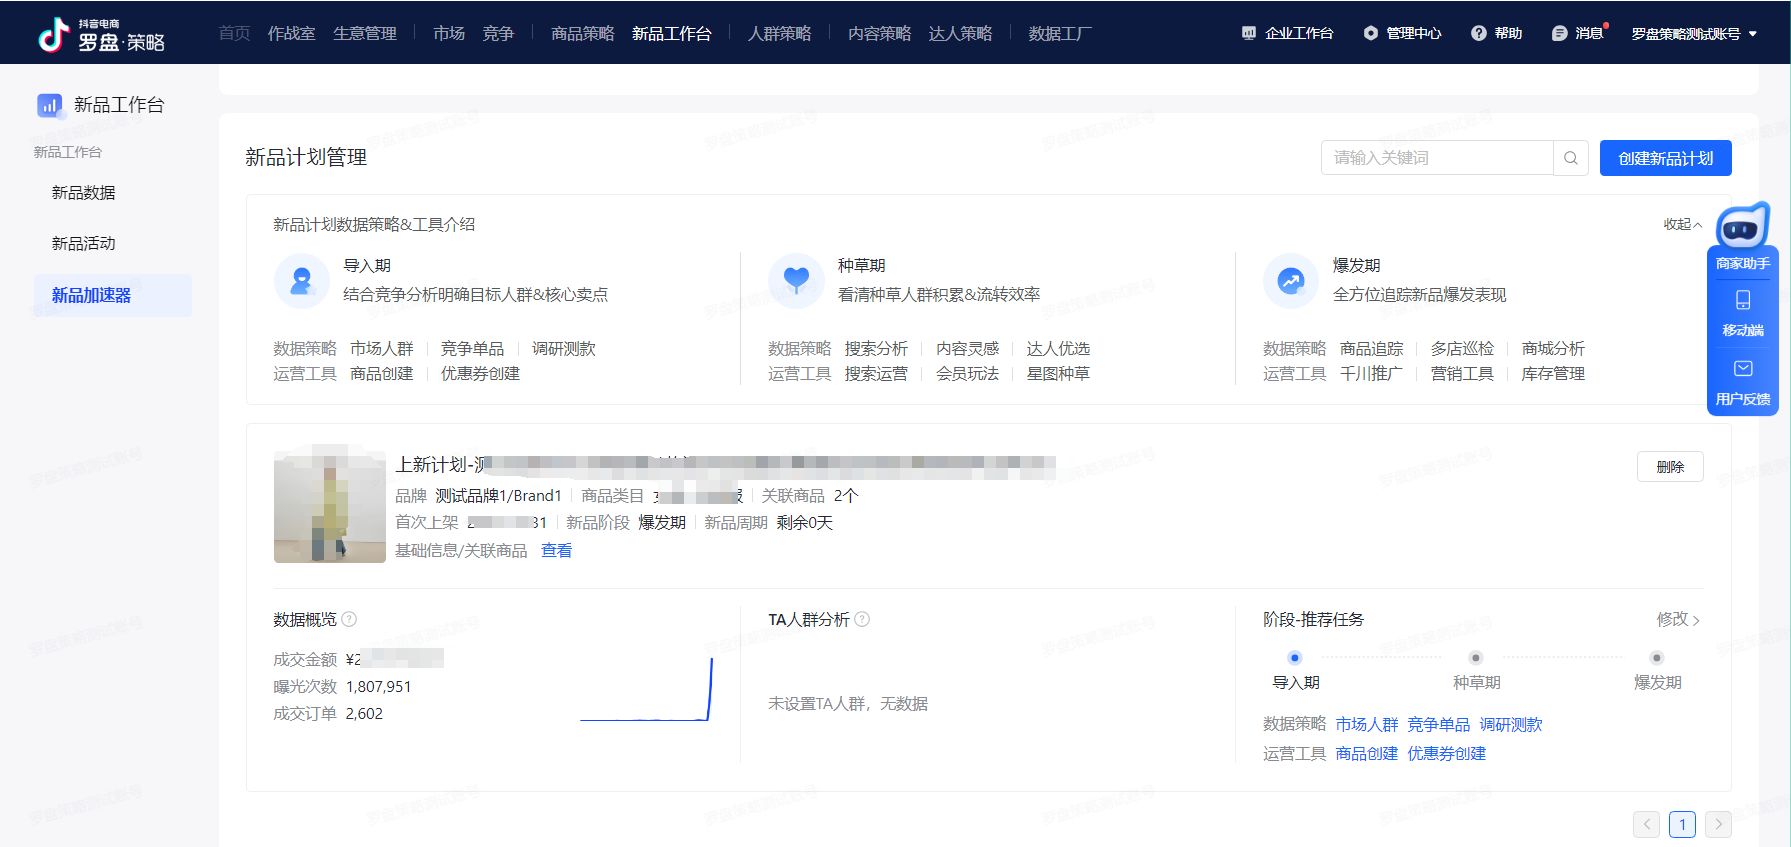Click the 创建新品计划 button

[1665, 158]
